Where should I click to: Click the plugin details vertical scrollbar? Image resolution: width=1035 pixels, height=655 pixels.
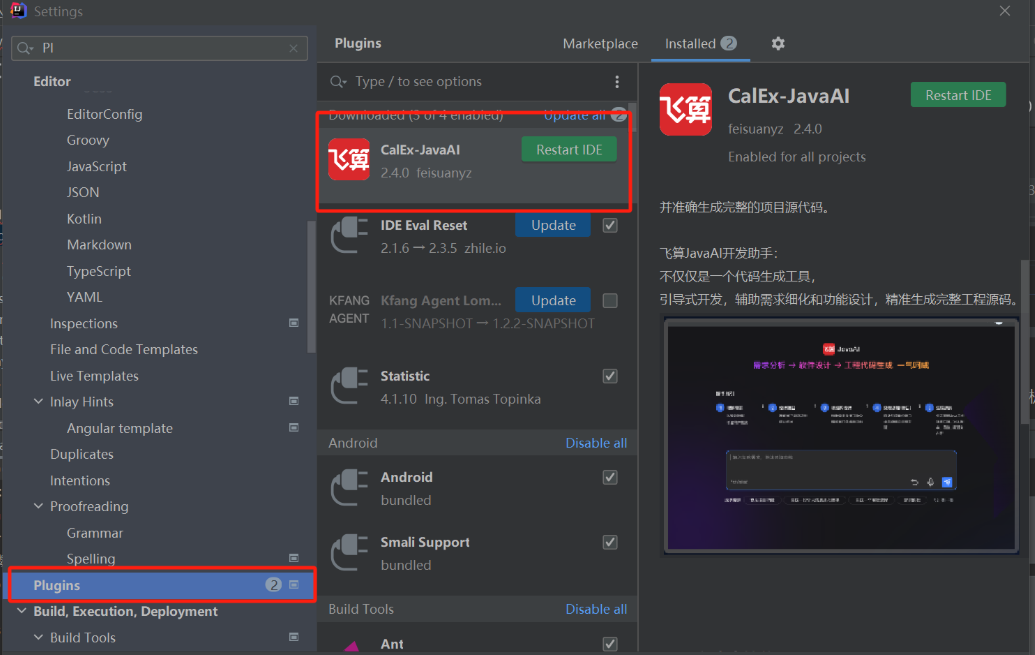(1025, 341)
